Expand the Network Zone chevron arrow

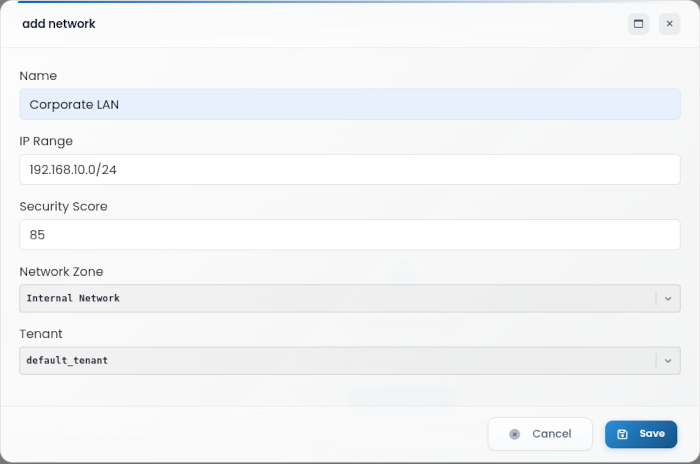668,298
